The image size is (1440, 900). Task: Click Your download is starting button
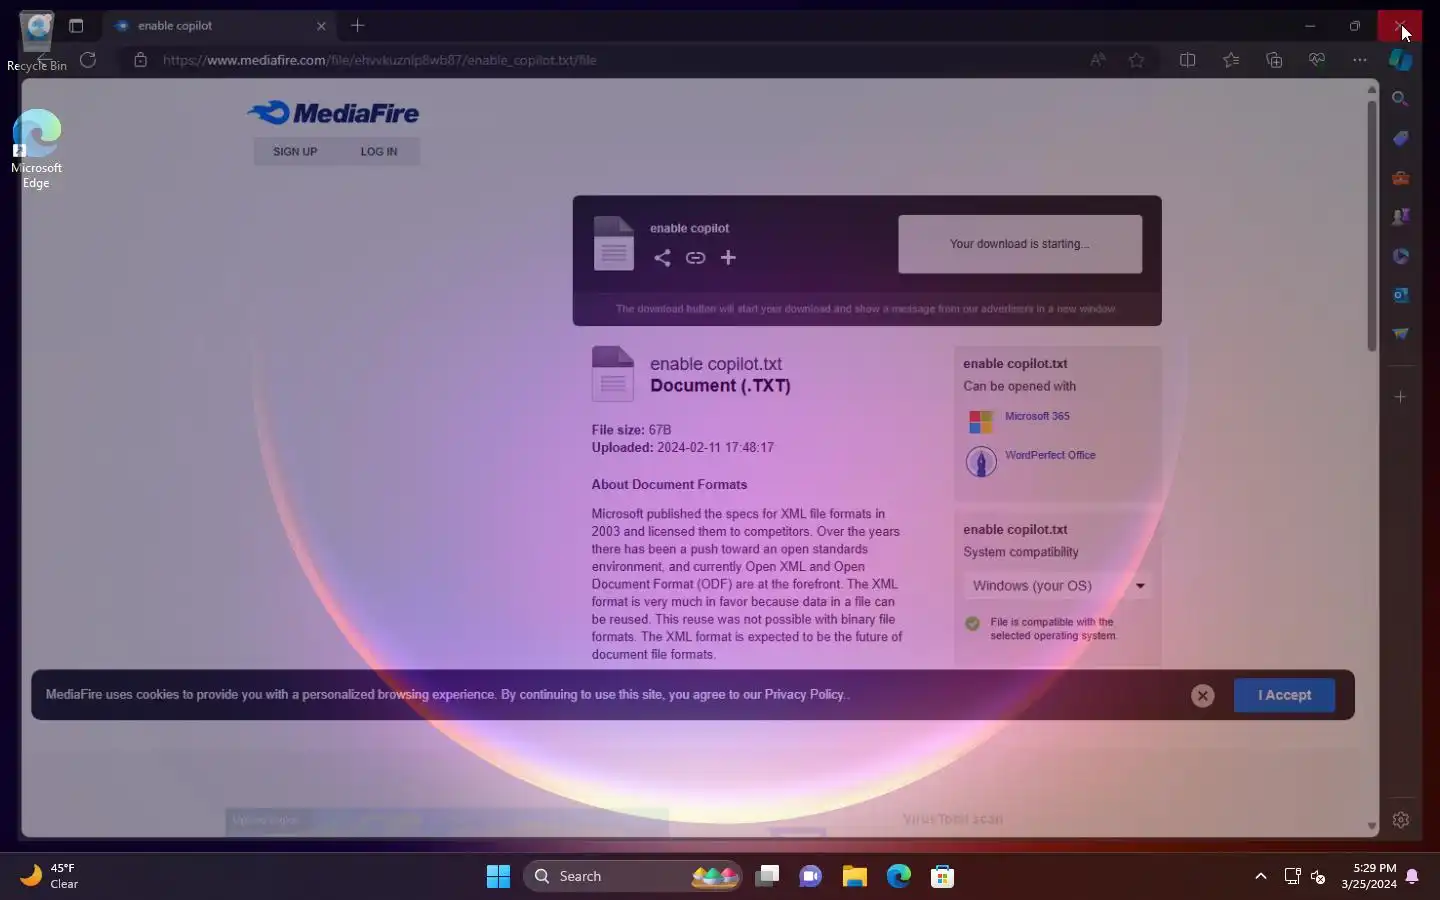[1020, 244]
